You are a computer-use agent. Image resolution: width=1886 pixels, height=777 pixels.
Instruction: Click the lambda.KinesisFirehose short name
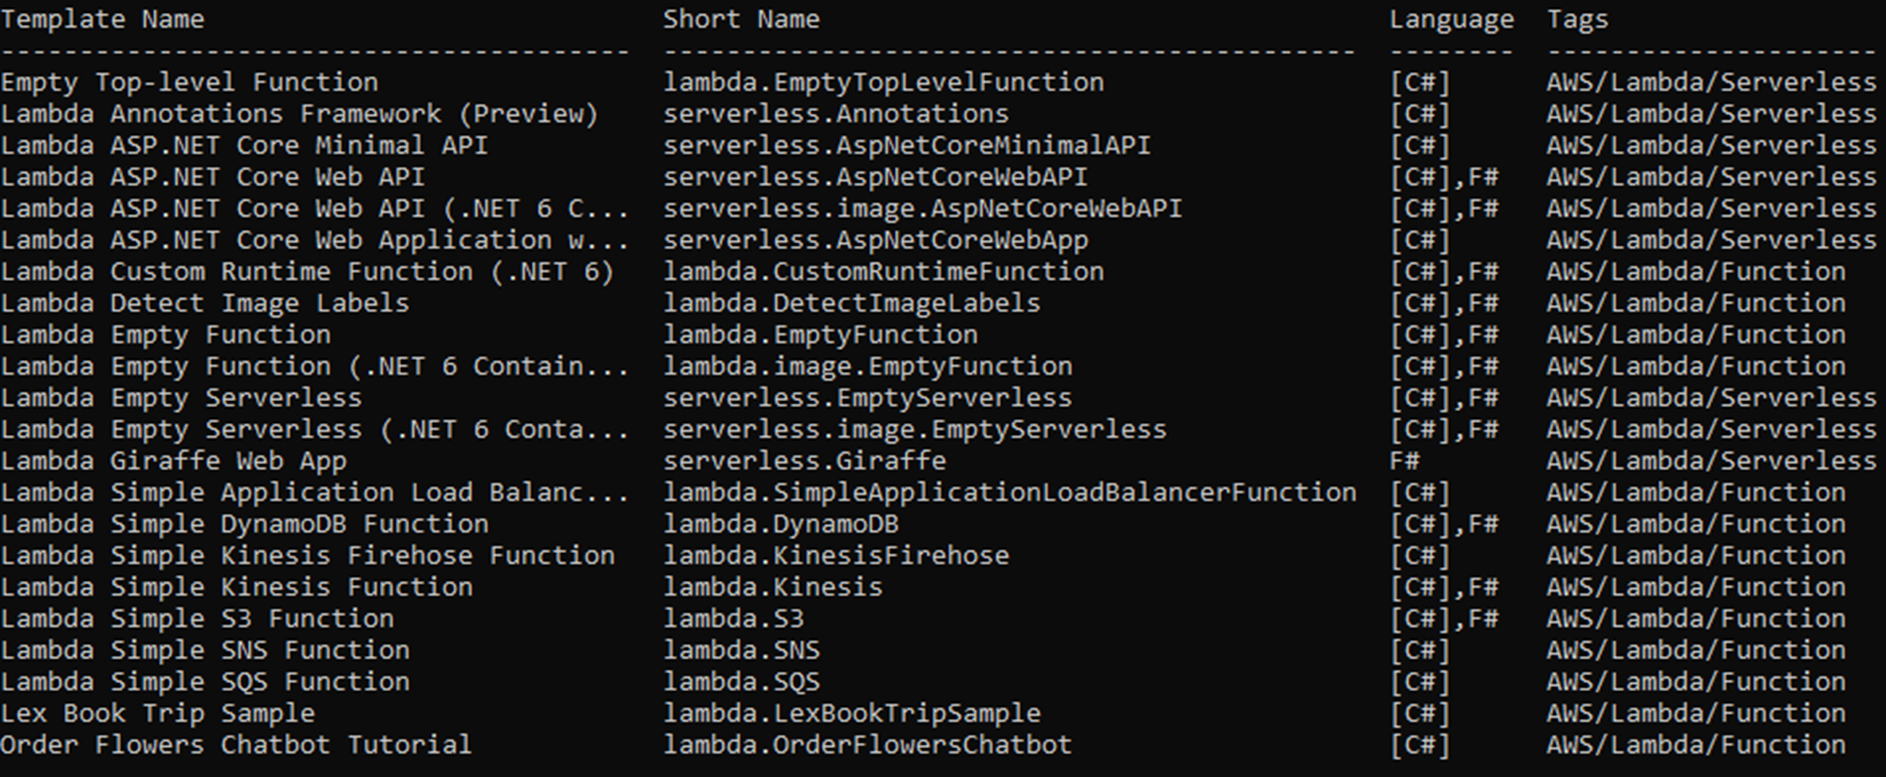pyautogui.click(x=836, y=556)
